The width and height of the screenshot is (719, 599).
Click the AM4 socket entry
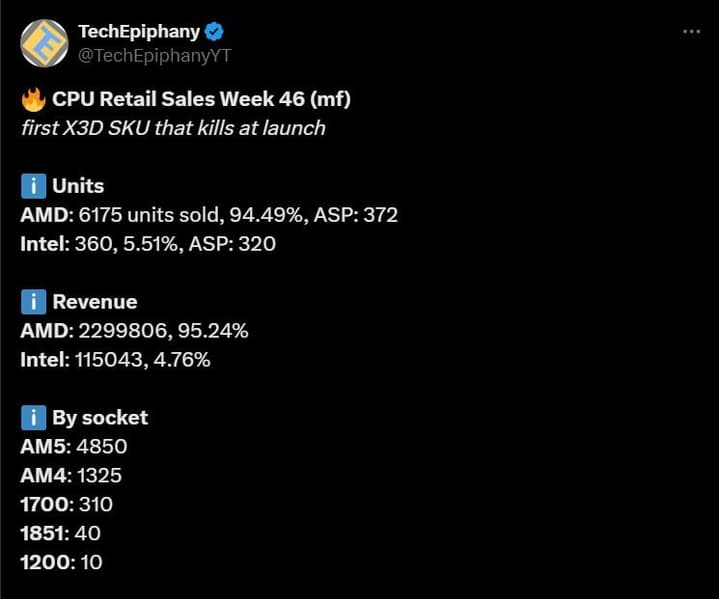(x=73, y=475)
